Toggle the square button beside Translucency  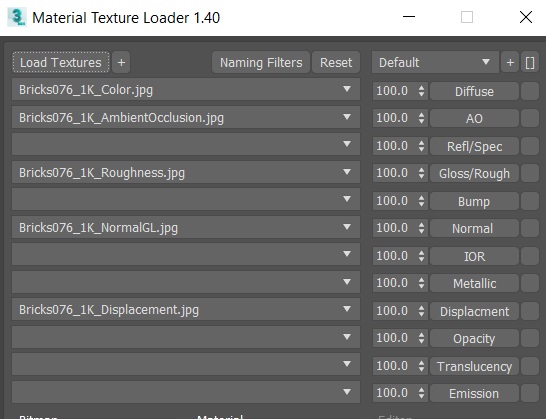[530, 366]
